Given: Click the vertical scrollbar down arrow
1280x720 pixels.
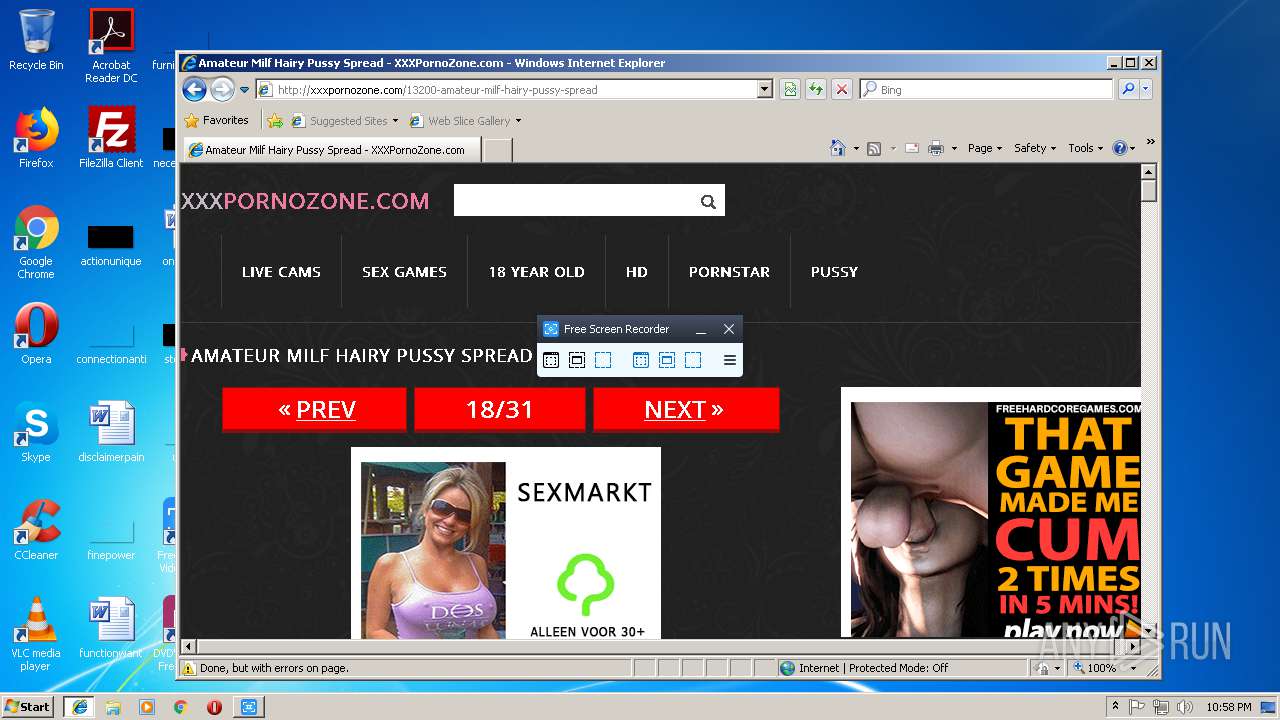Looking at the screenshot, I should click(x=1149, y=629).
